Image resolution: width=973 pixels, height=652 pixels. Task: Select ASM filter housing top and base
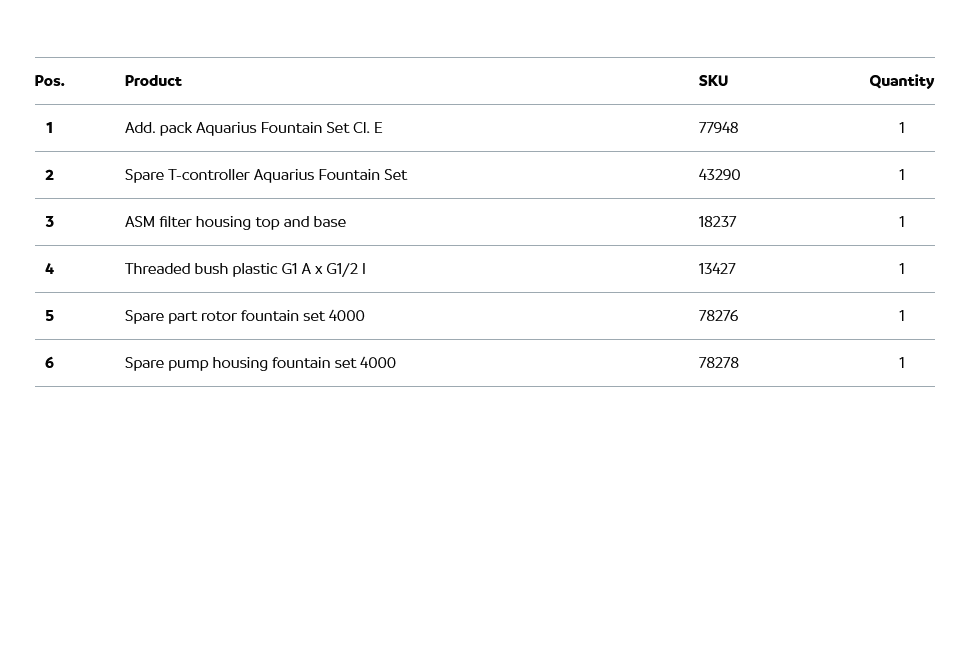235,222
